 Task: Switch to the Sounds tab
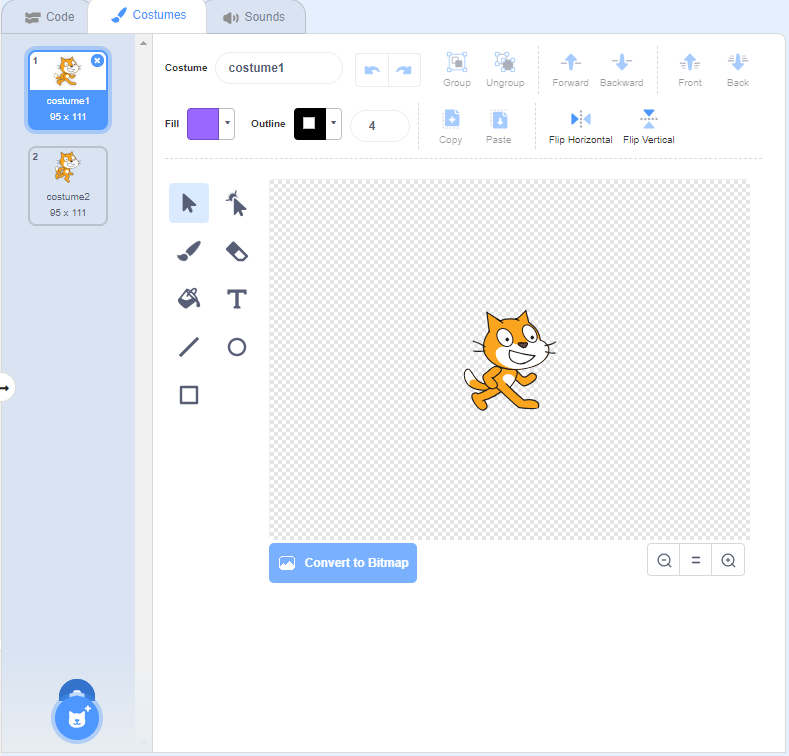(254, 17)
